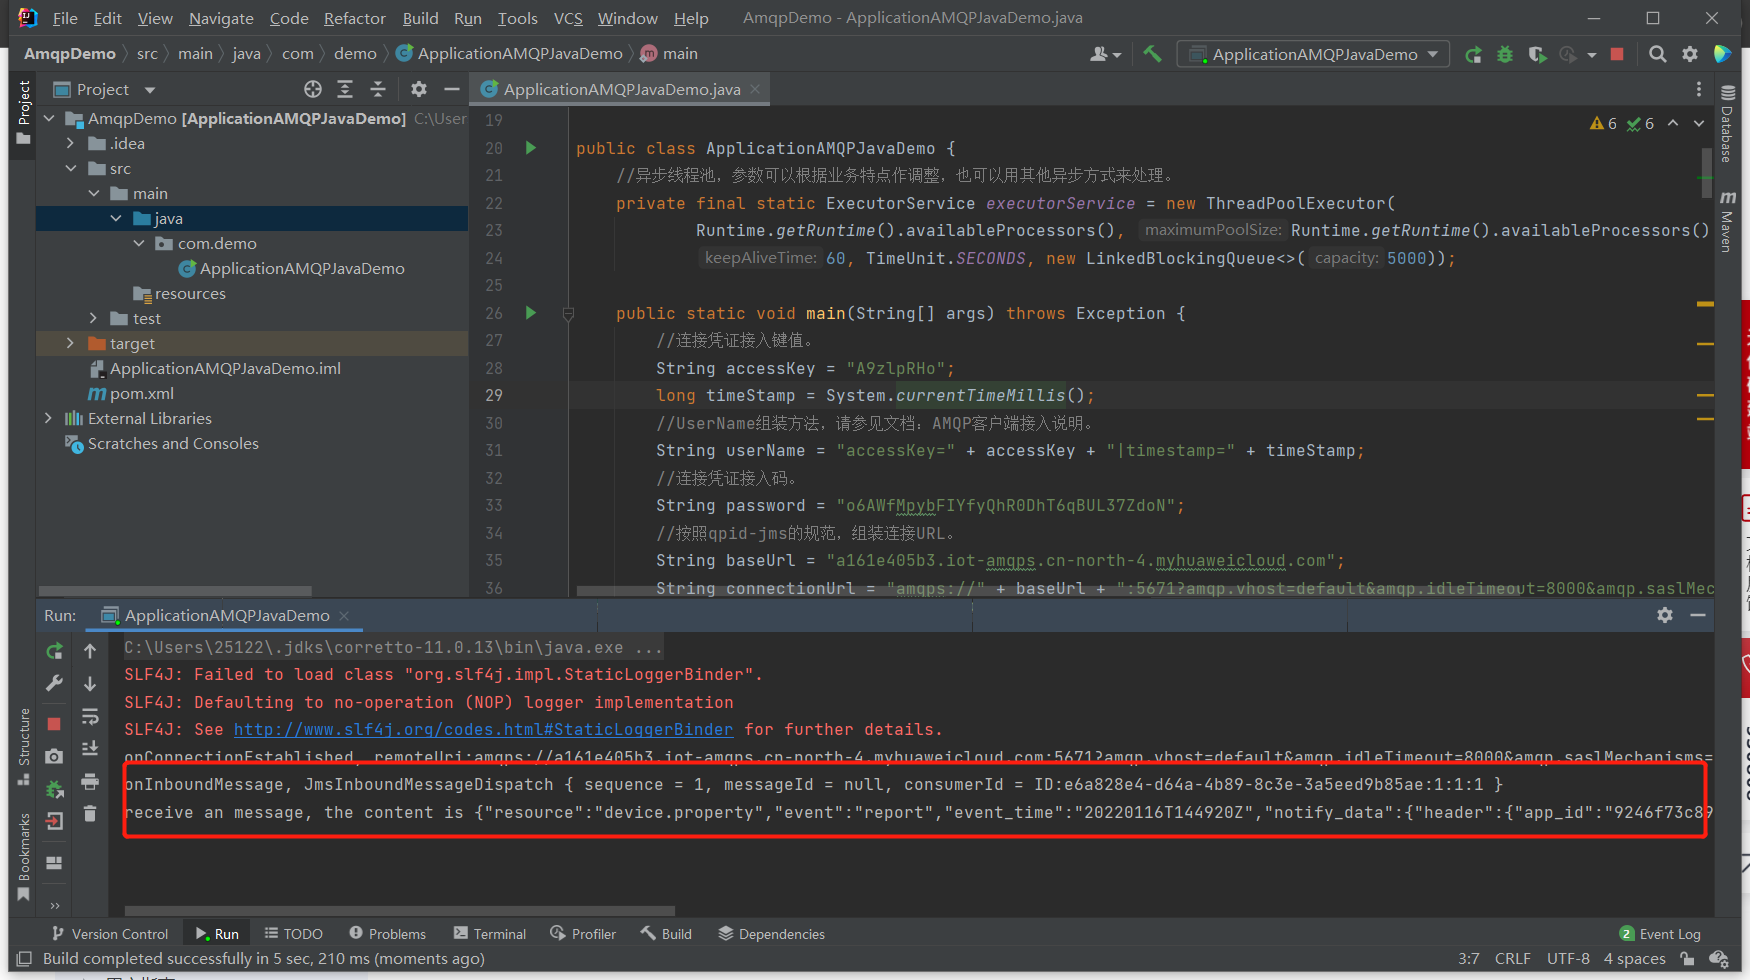Toggle the Structure tool window

pos(23,740)
